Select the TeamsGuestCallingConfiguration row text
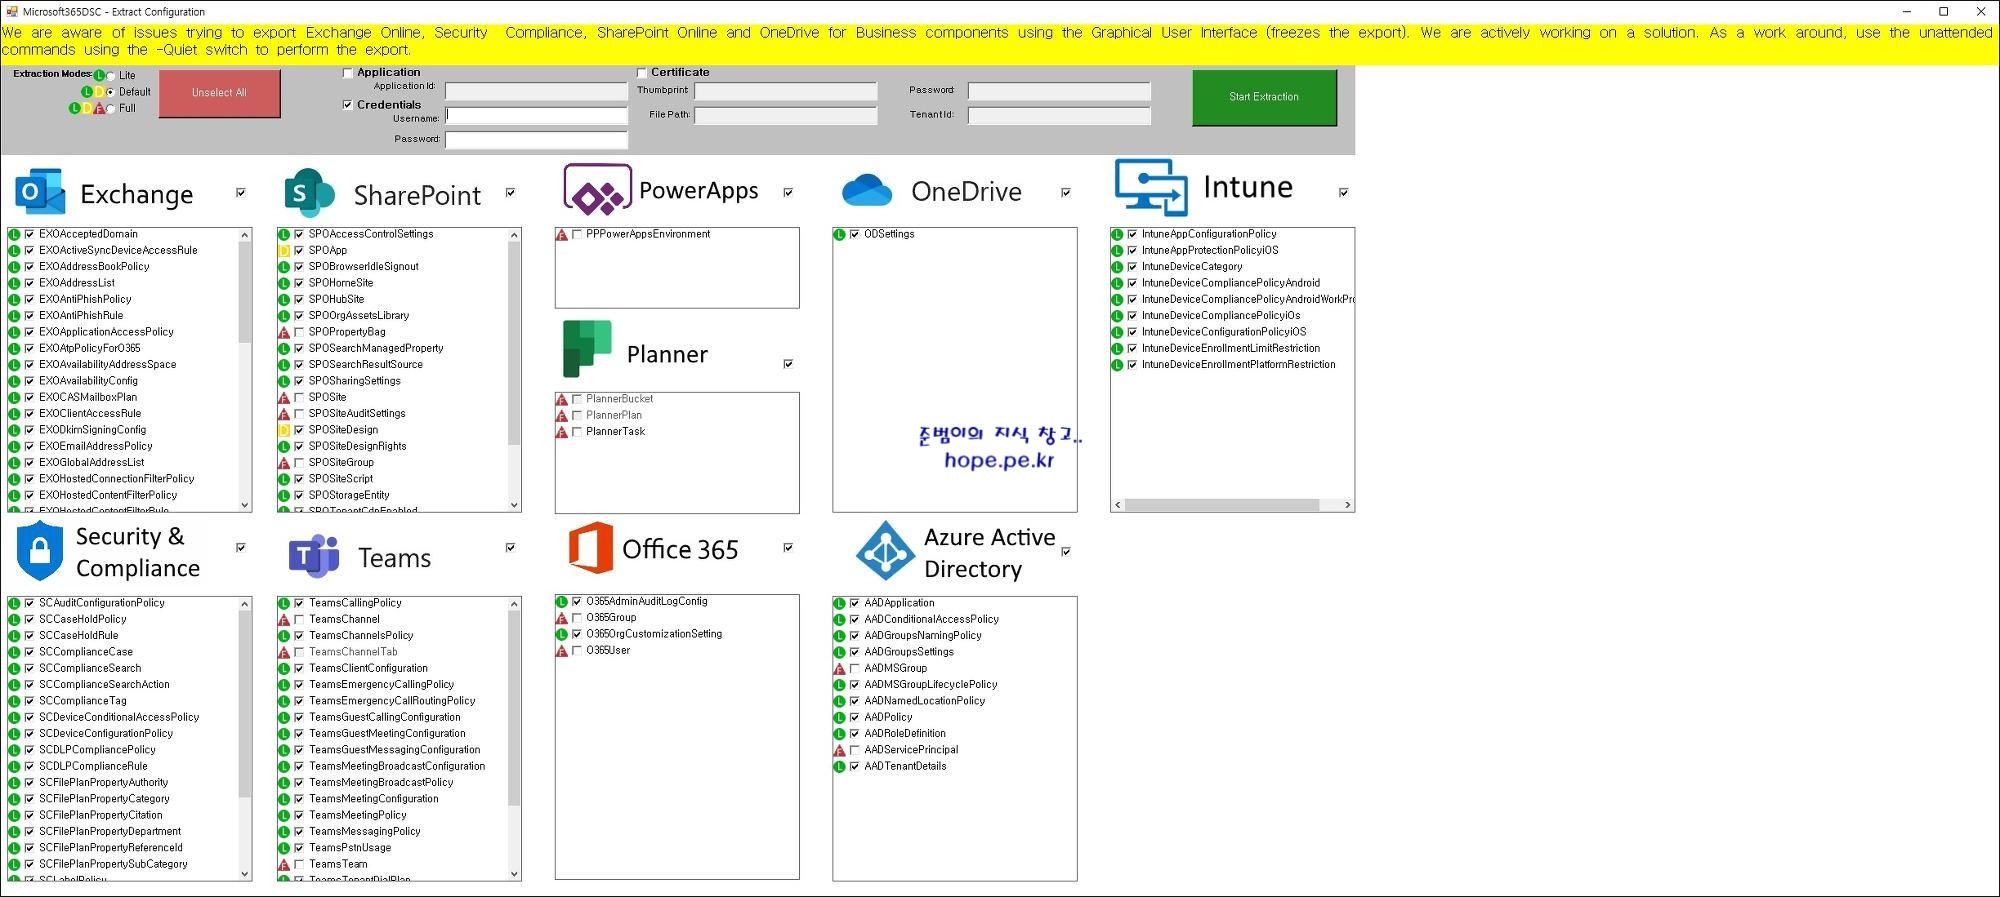This screenshot has height=897, width=2000. 385,718
